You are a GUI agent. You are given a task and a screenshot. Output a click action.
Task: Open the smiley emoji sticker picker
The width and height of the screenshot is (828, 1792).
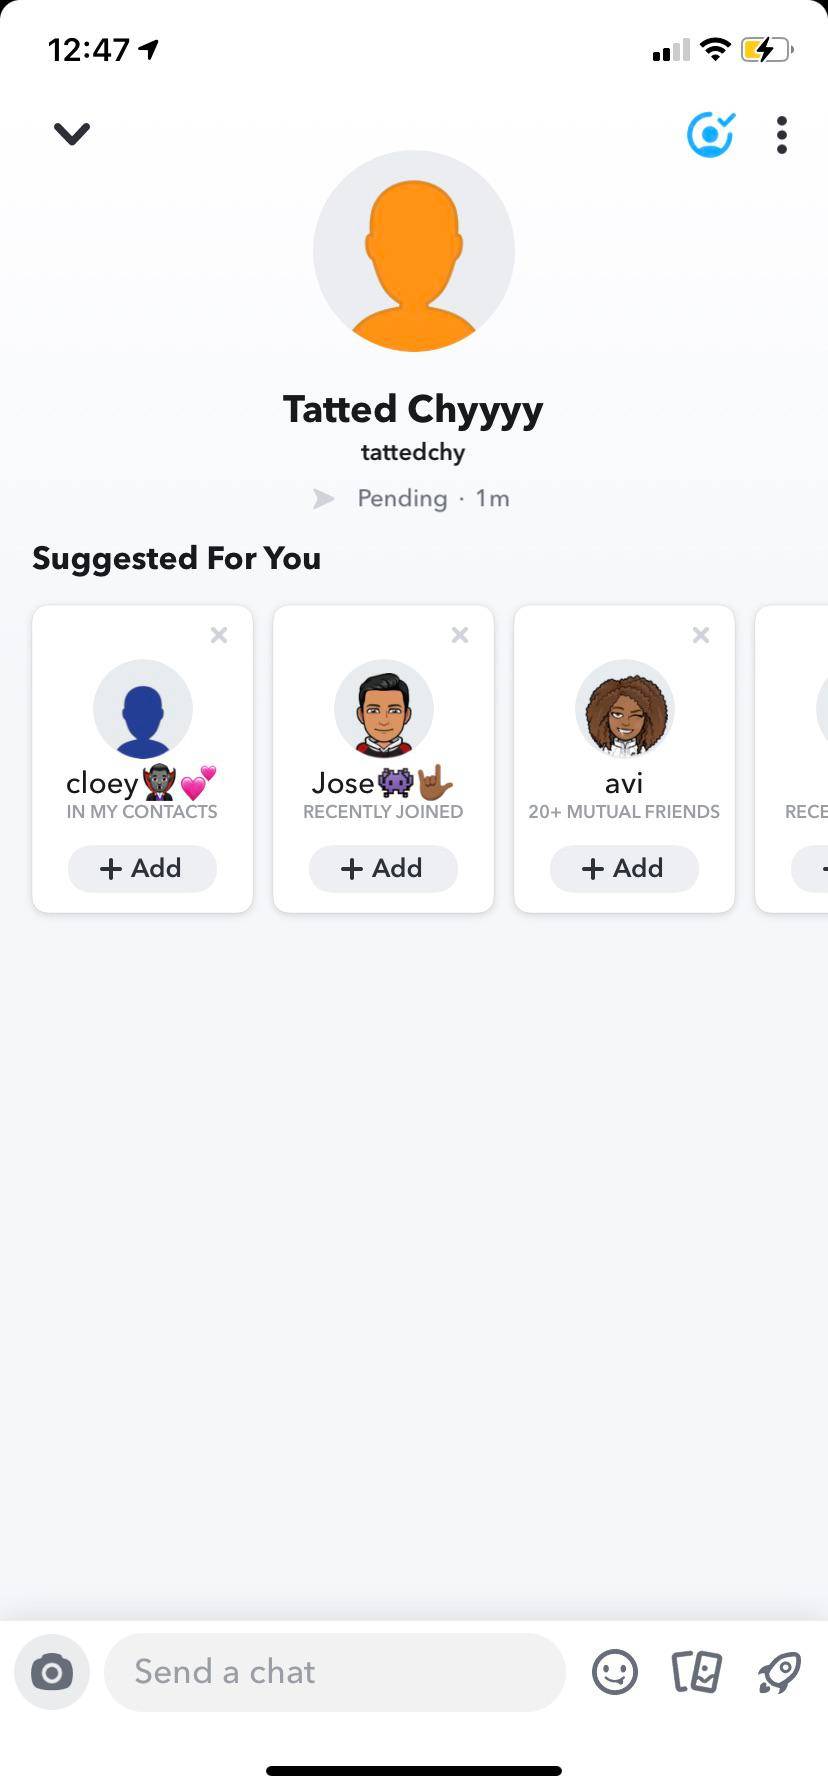614,1671
